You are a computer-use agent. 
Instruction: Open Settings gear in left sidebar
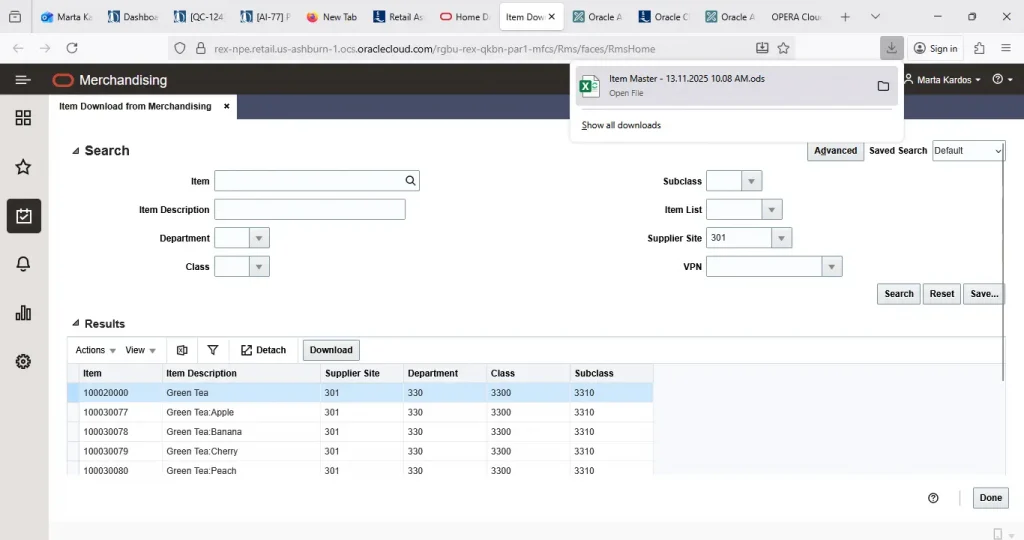24,361
